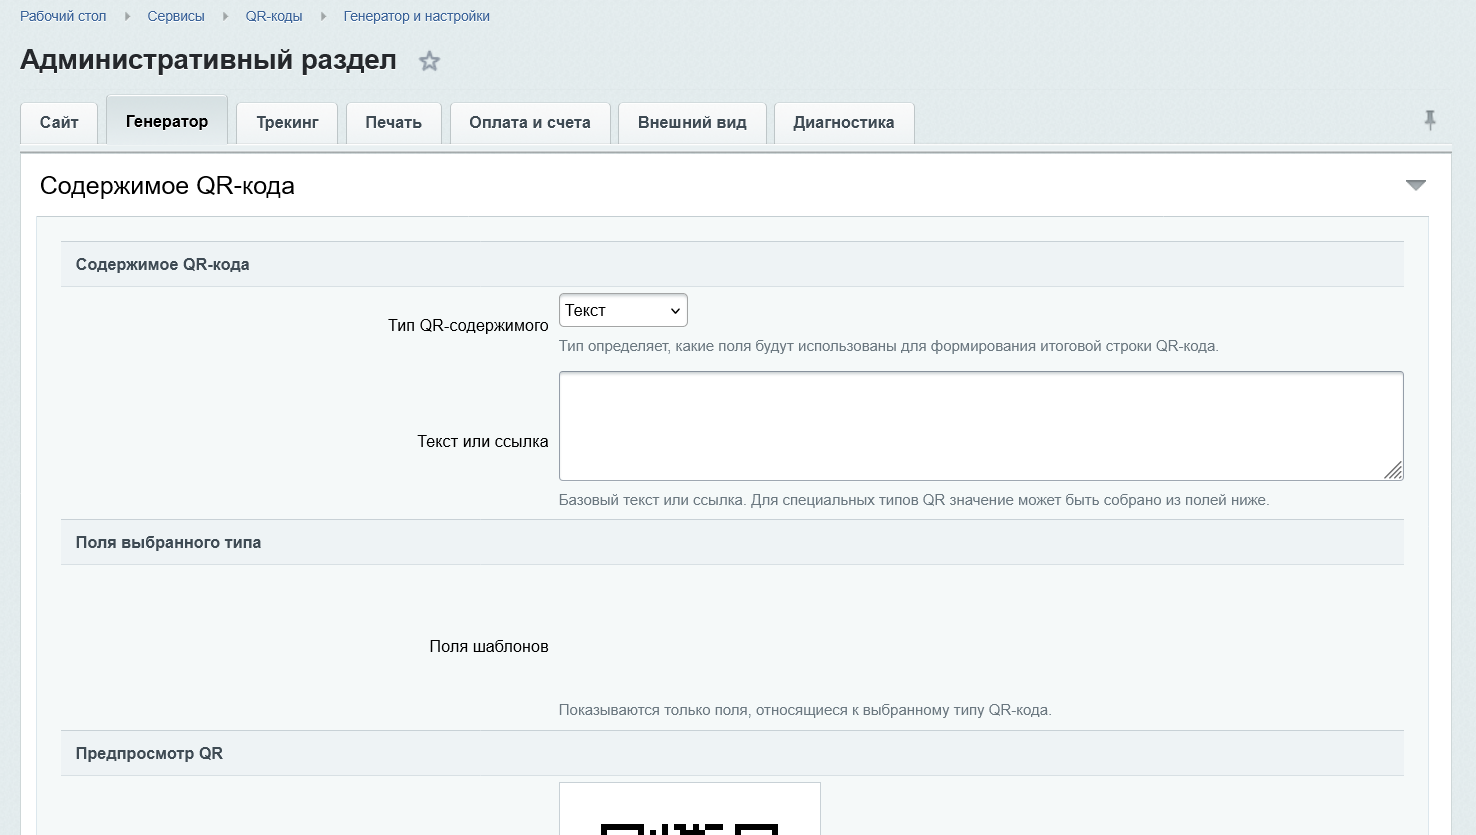This screenshot has width=1476, height=835.
Task: Select the Генератор tab
Action: [167, 121]
